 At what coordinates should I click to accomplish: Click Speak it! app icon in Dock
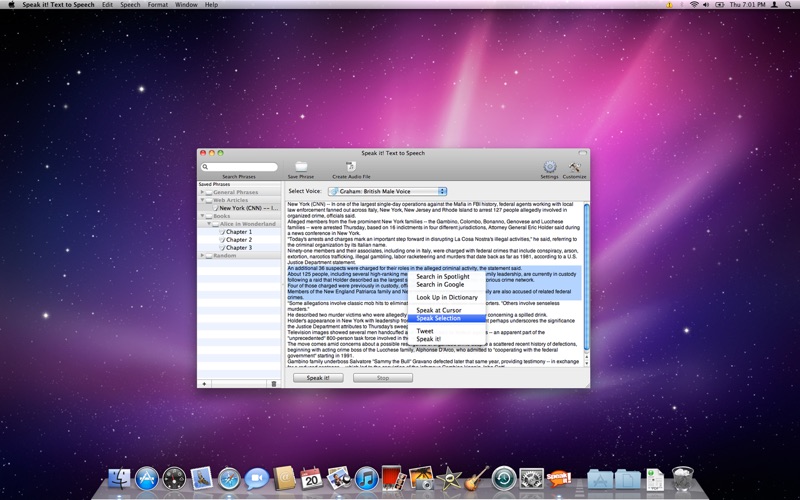[559, 479]
